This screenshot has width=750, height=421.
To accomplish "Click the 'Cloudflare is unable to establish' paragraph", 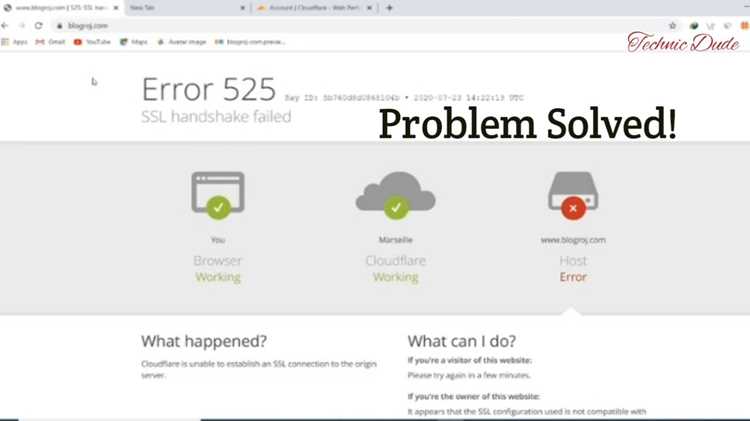I will 259,369.
